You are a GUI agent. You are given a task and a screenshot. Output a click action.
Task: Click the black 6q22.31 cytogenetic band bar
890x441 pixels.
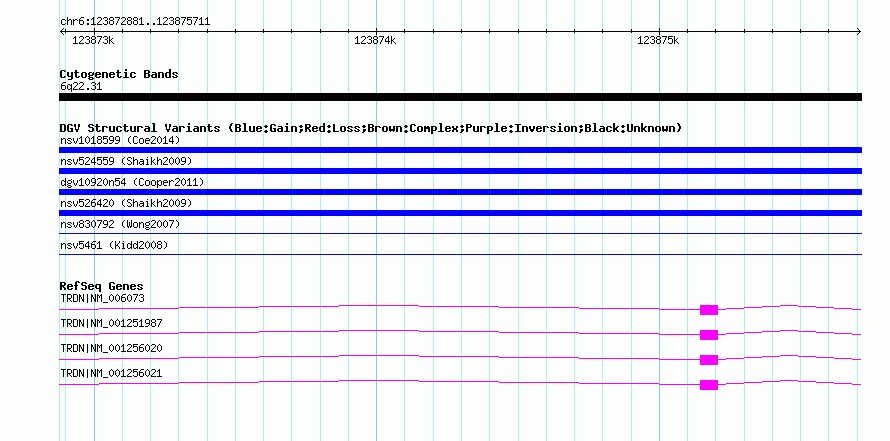point(460,97)
